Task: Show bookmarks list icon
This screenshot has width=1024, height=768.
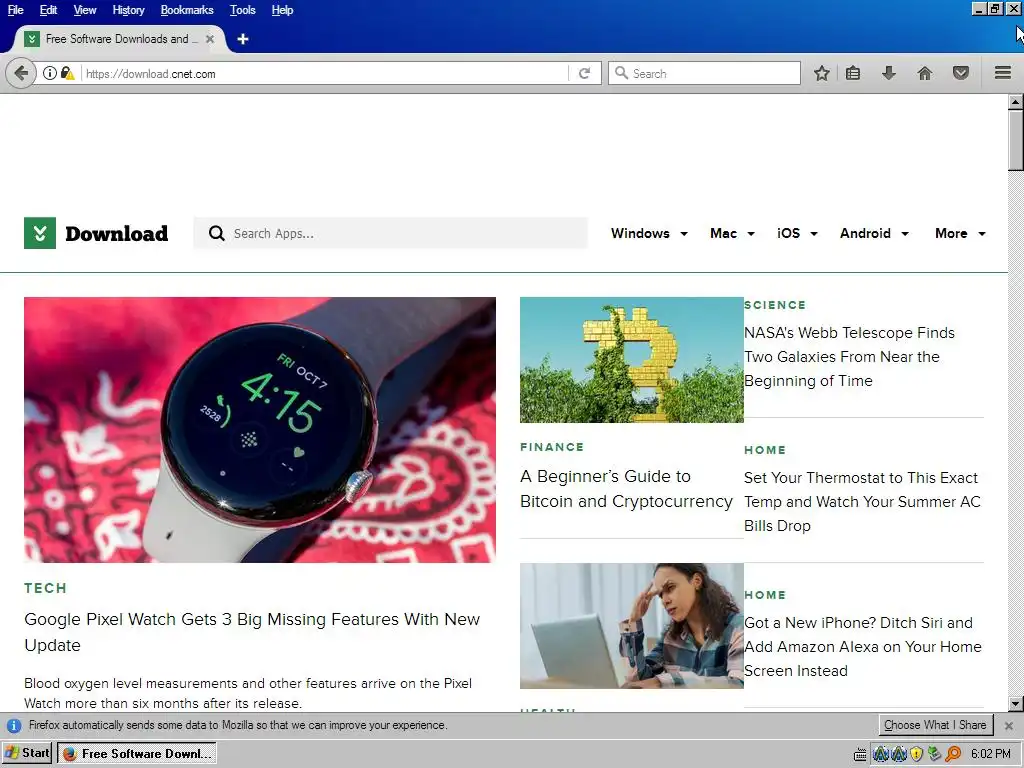Action: (x=853, y=73)
